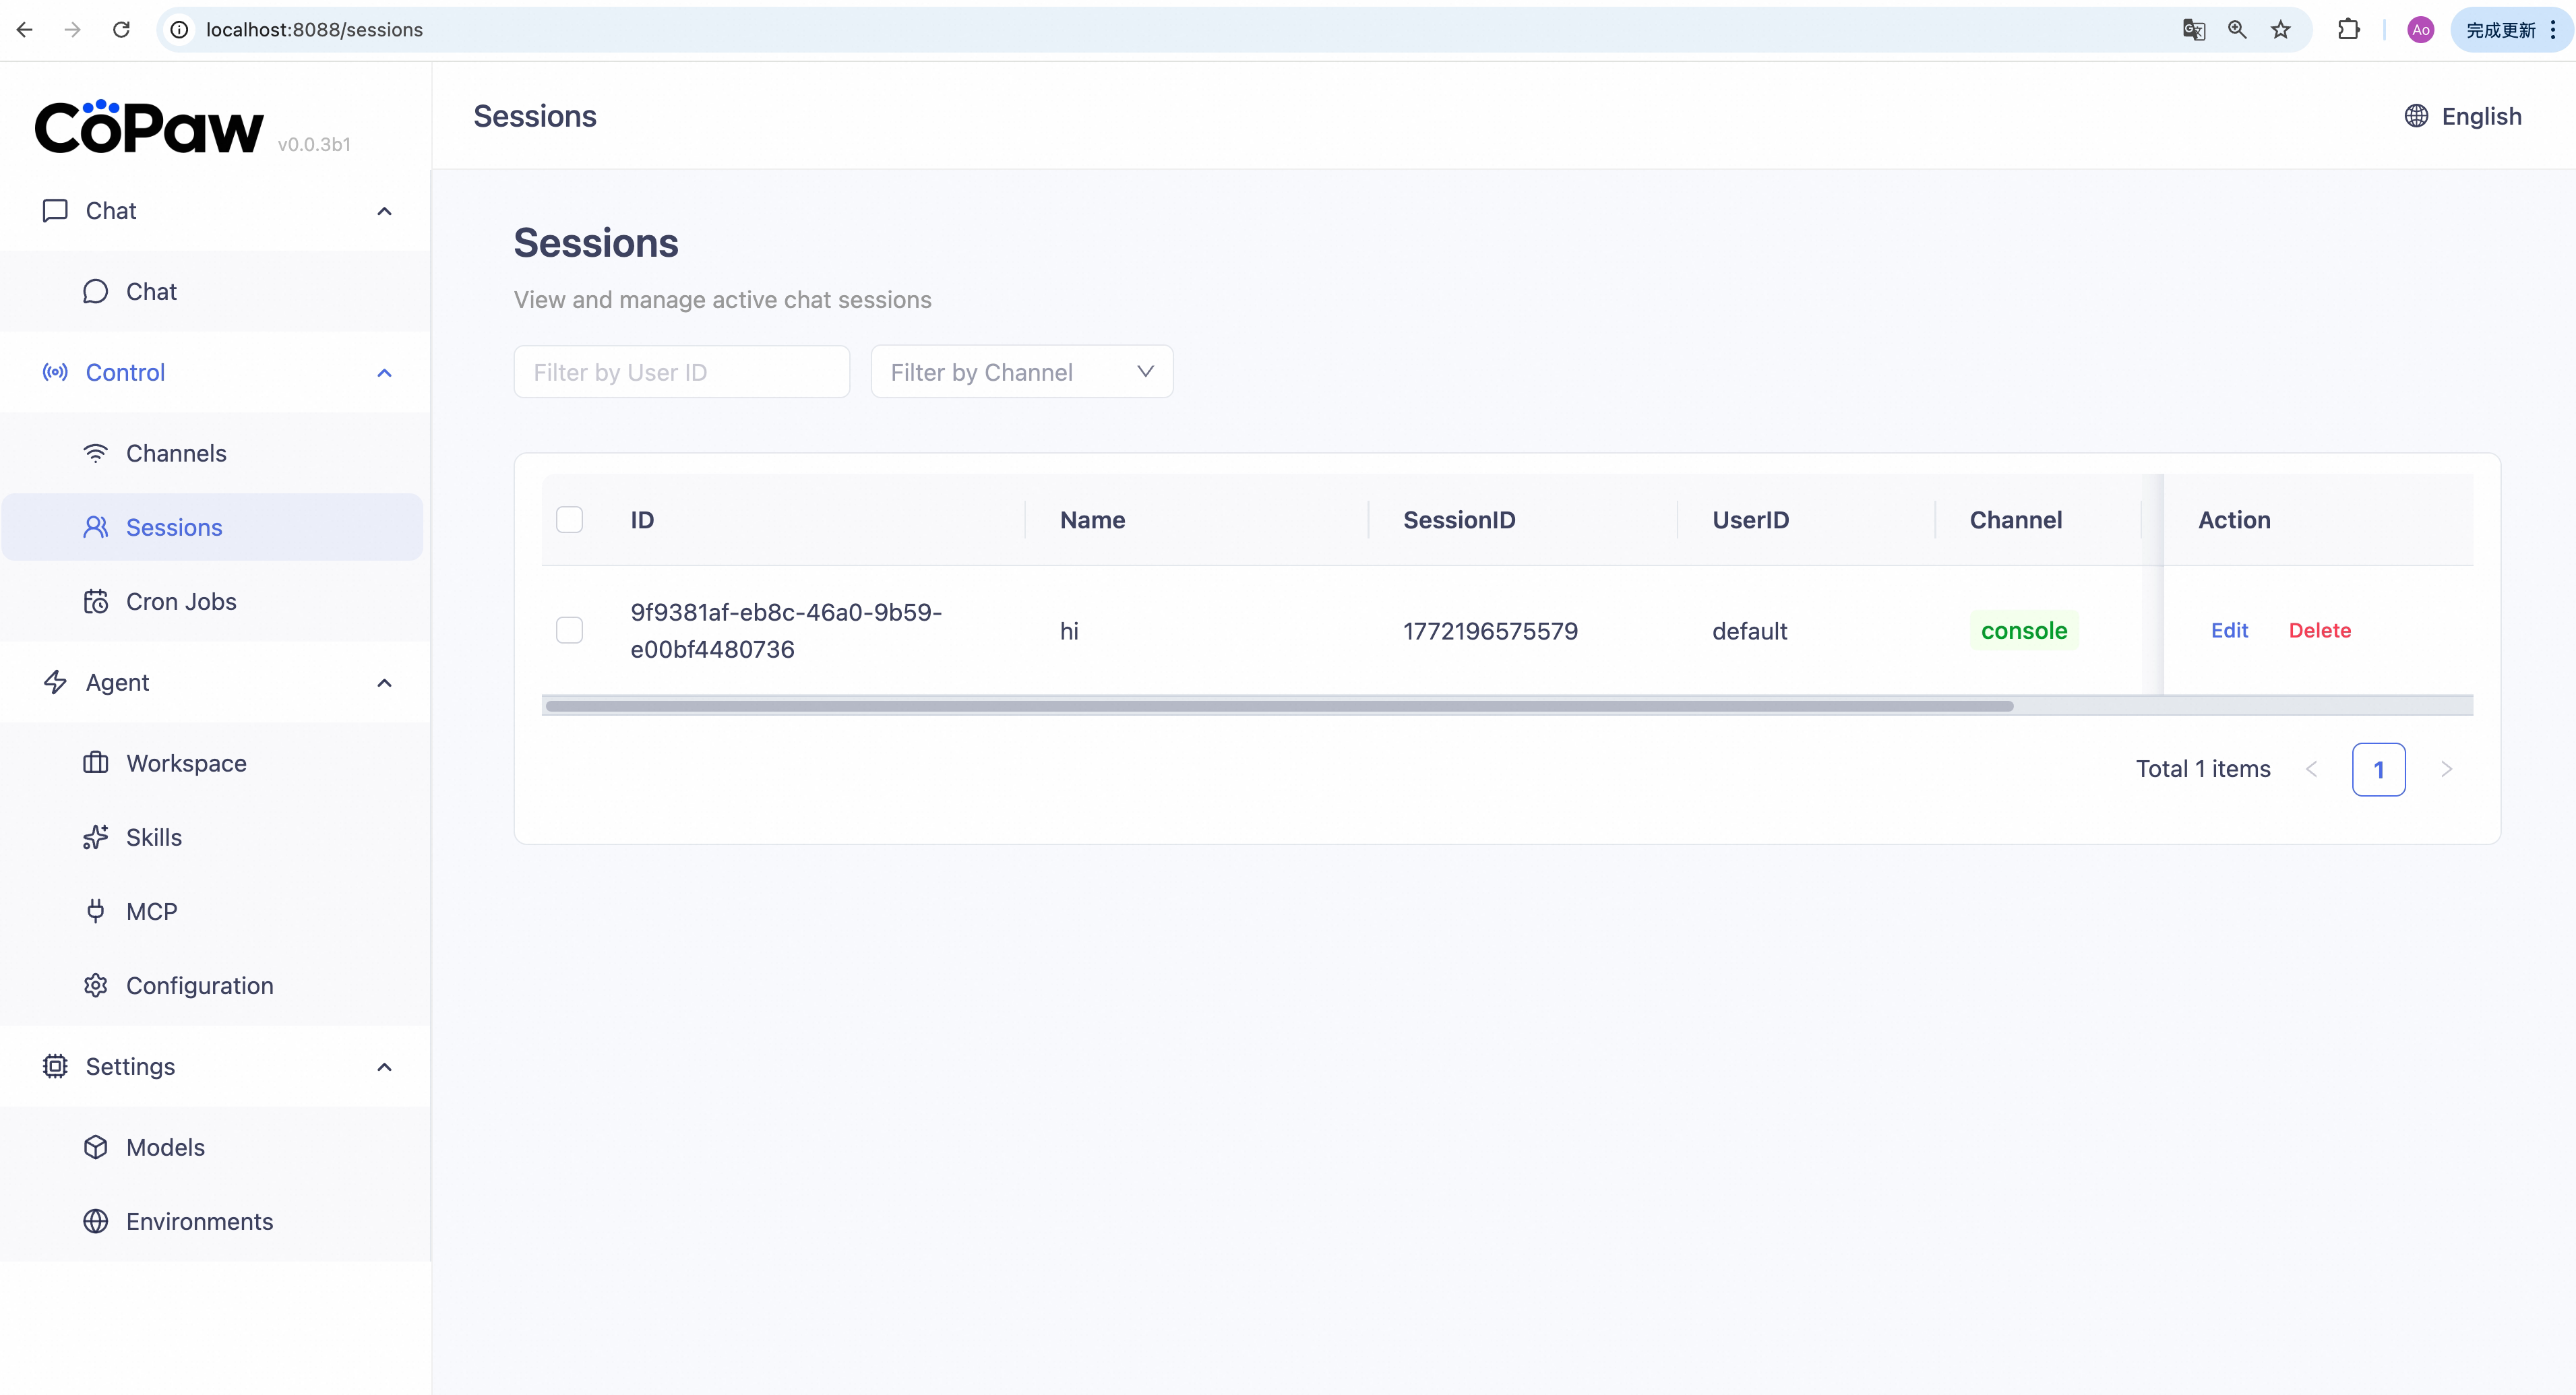Screen dimensions: 2576x1395
Task: Click the browser extensions puzzle icon
Action: point(2348,30)
